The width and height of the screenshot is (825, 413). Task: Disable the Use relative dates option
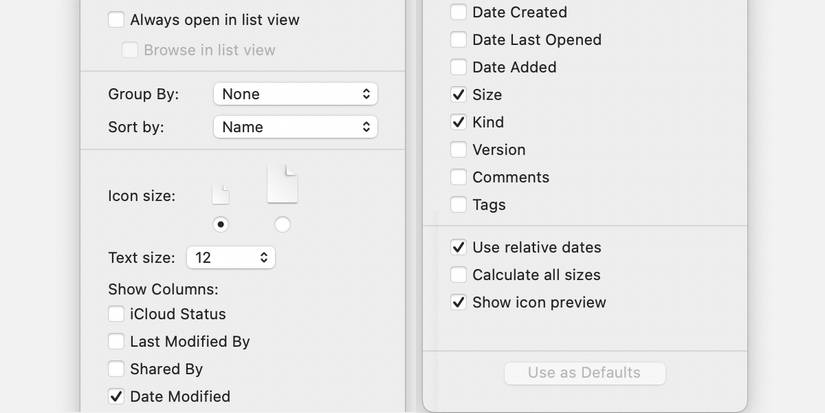pyautogui.click(x=458, y=247)
